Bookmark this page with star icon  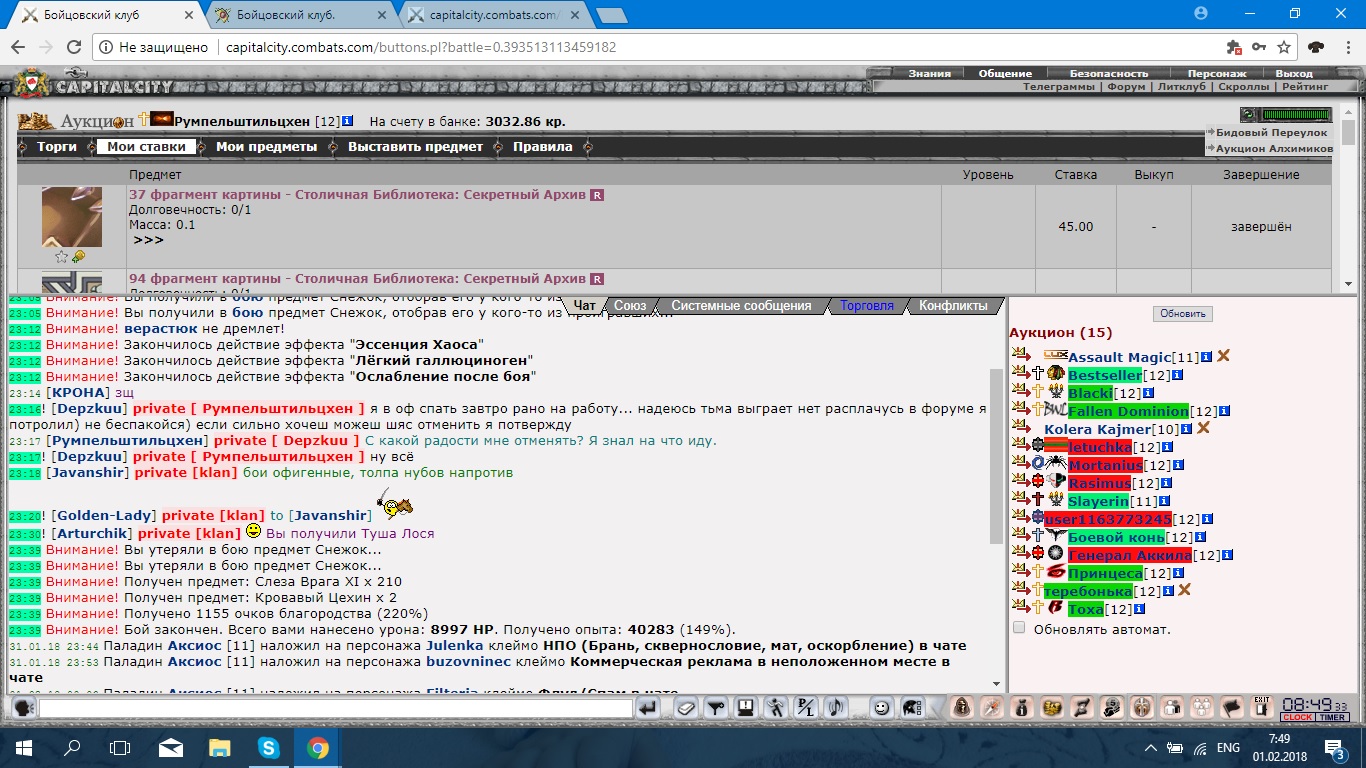1284,47
